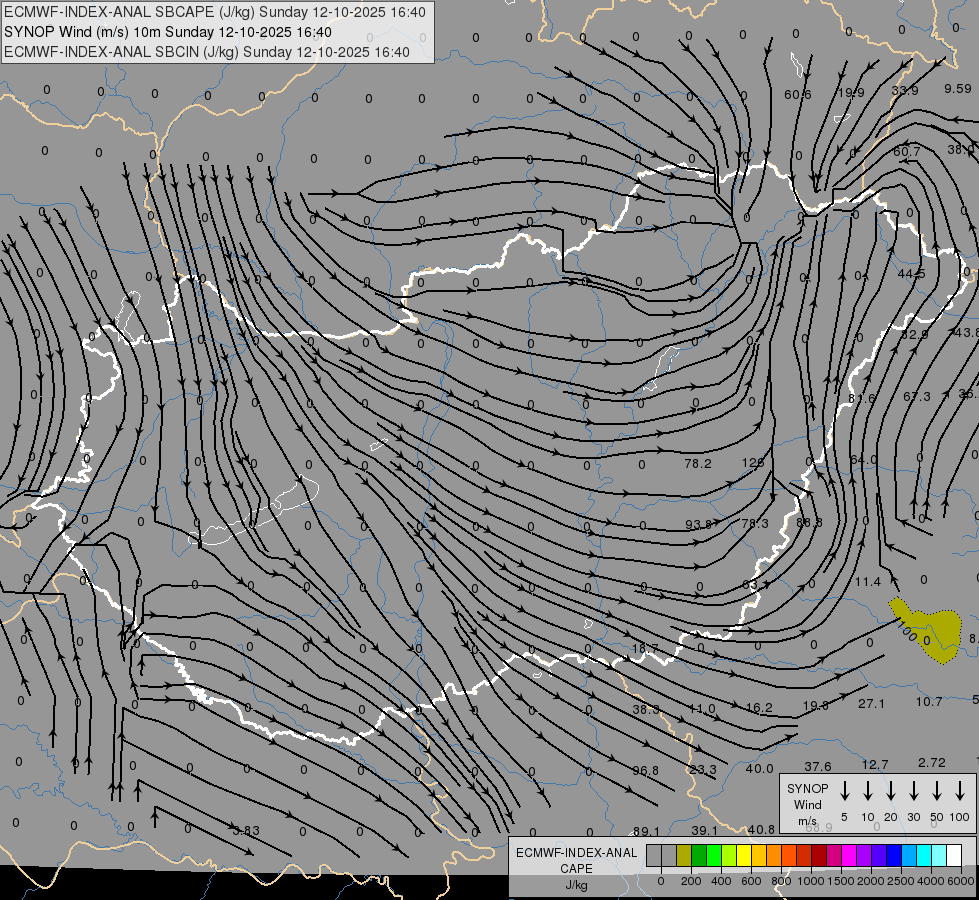Viewport: 979px width, 900px height.
Task: Click the 27.1 CAPE value on map
Action: tap(871, 703)
